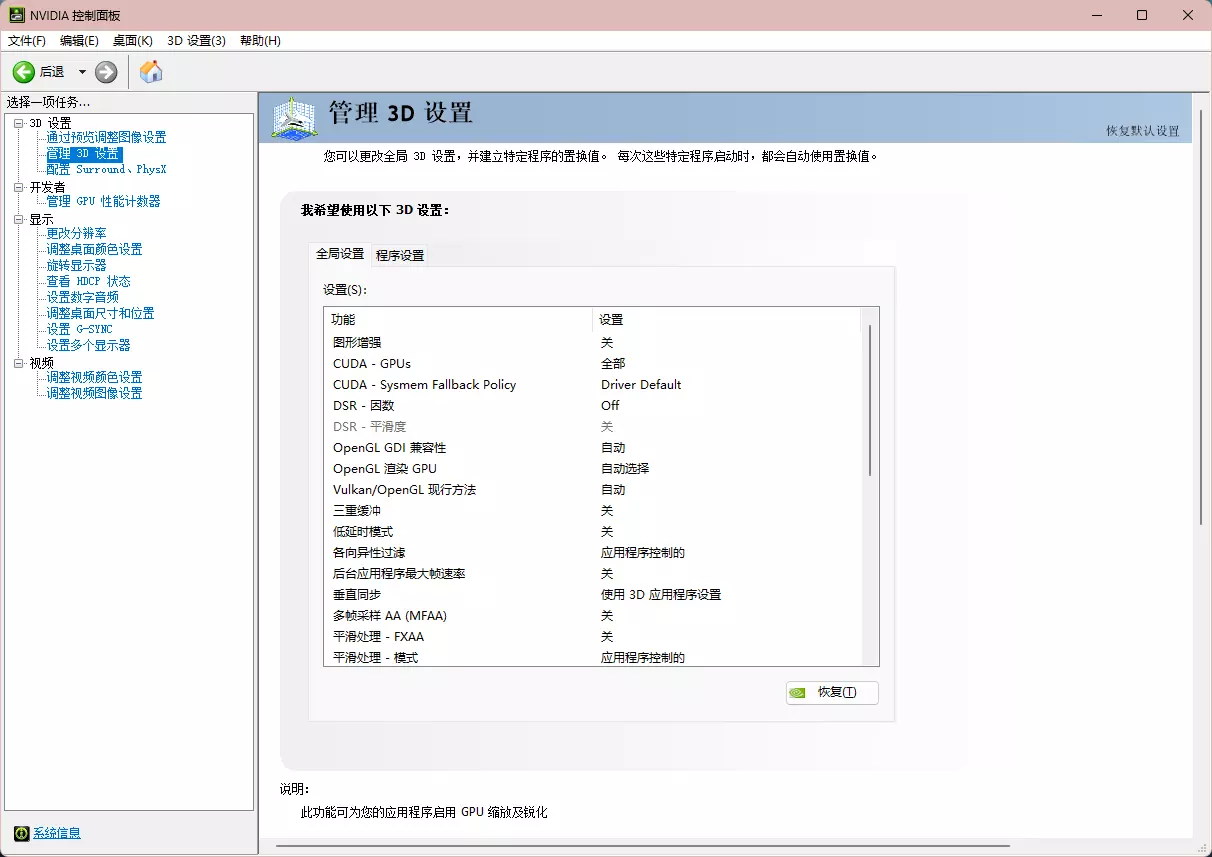The image size is (1212, 857).
Task: Open 设置数字音频
Action: click(x=82, y=297)
